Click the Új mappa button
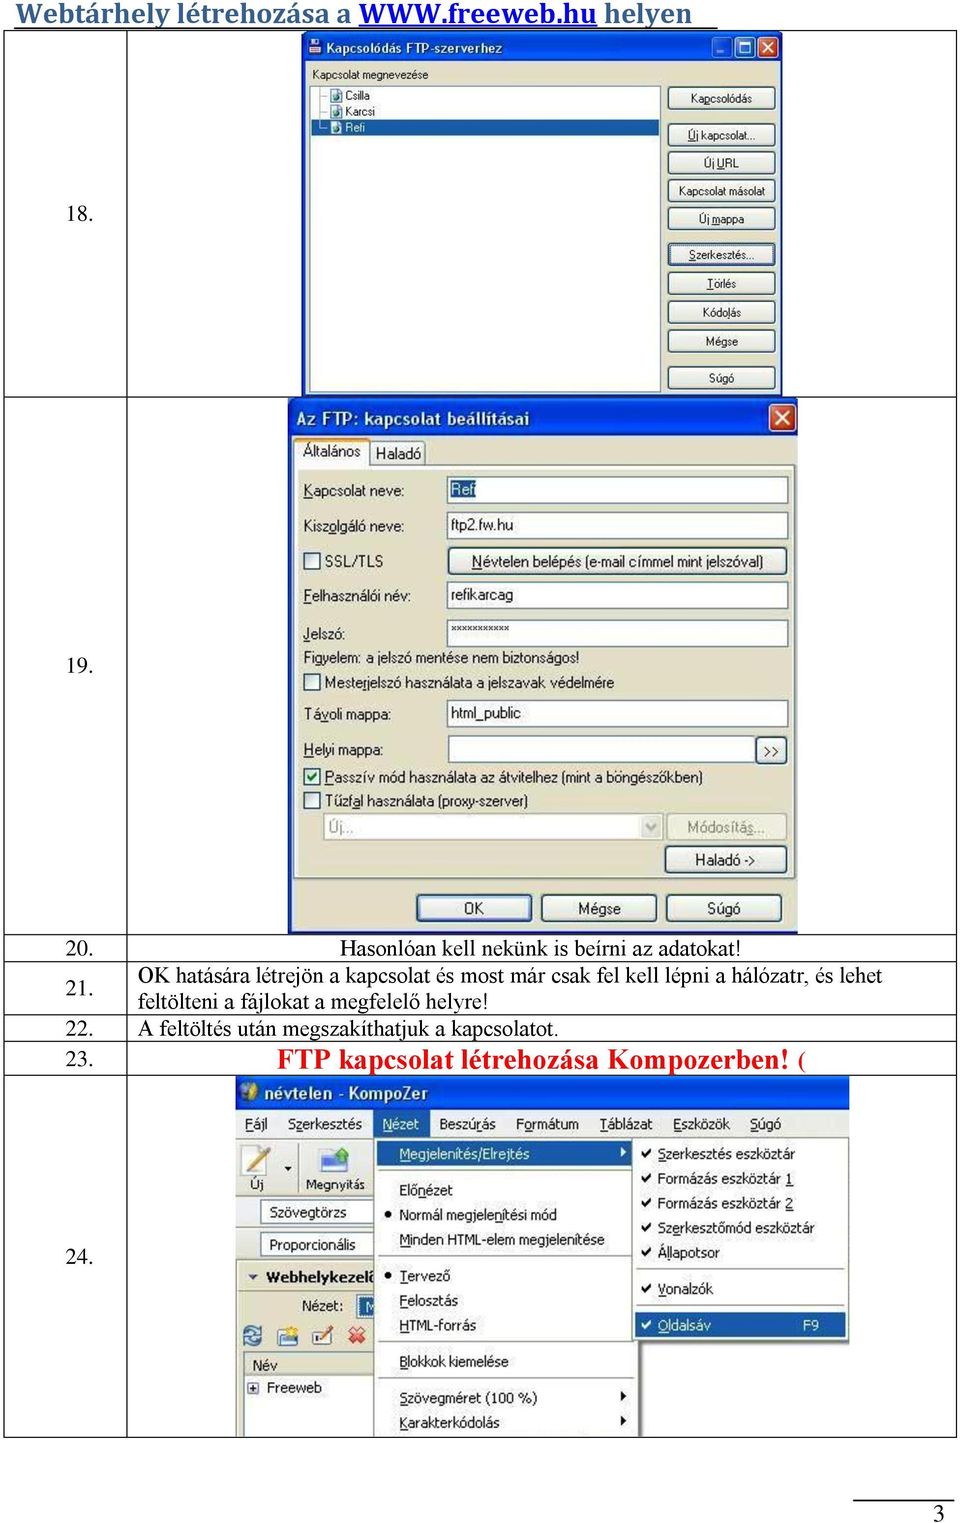The width and height of the screenshot is (960, 1523). 721,219
